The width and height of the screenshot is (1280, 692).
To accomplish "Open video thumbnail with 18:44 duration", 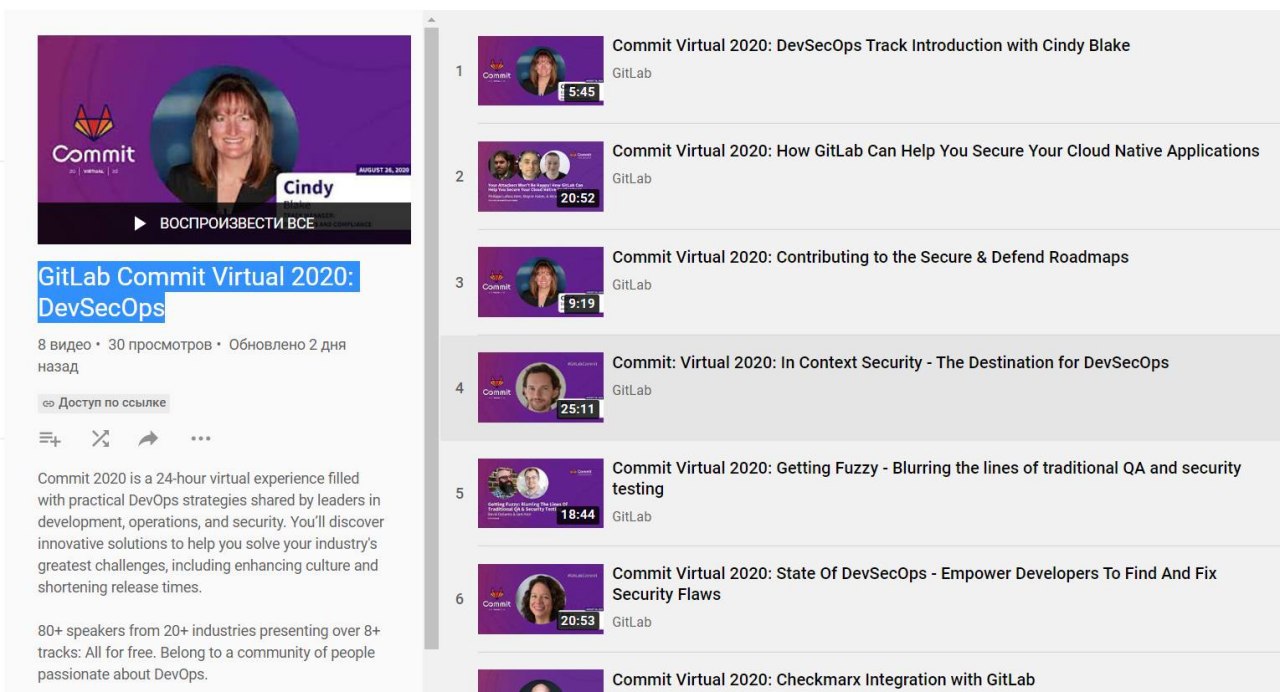I will [540, 493].
